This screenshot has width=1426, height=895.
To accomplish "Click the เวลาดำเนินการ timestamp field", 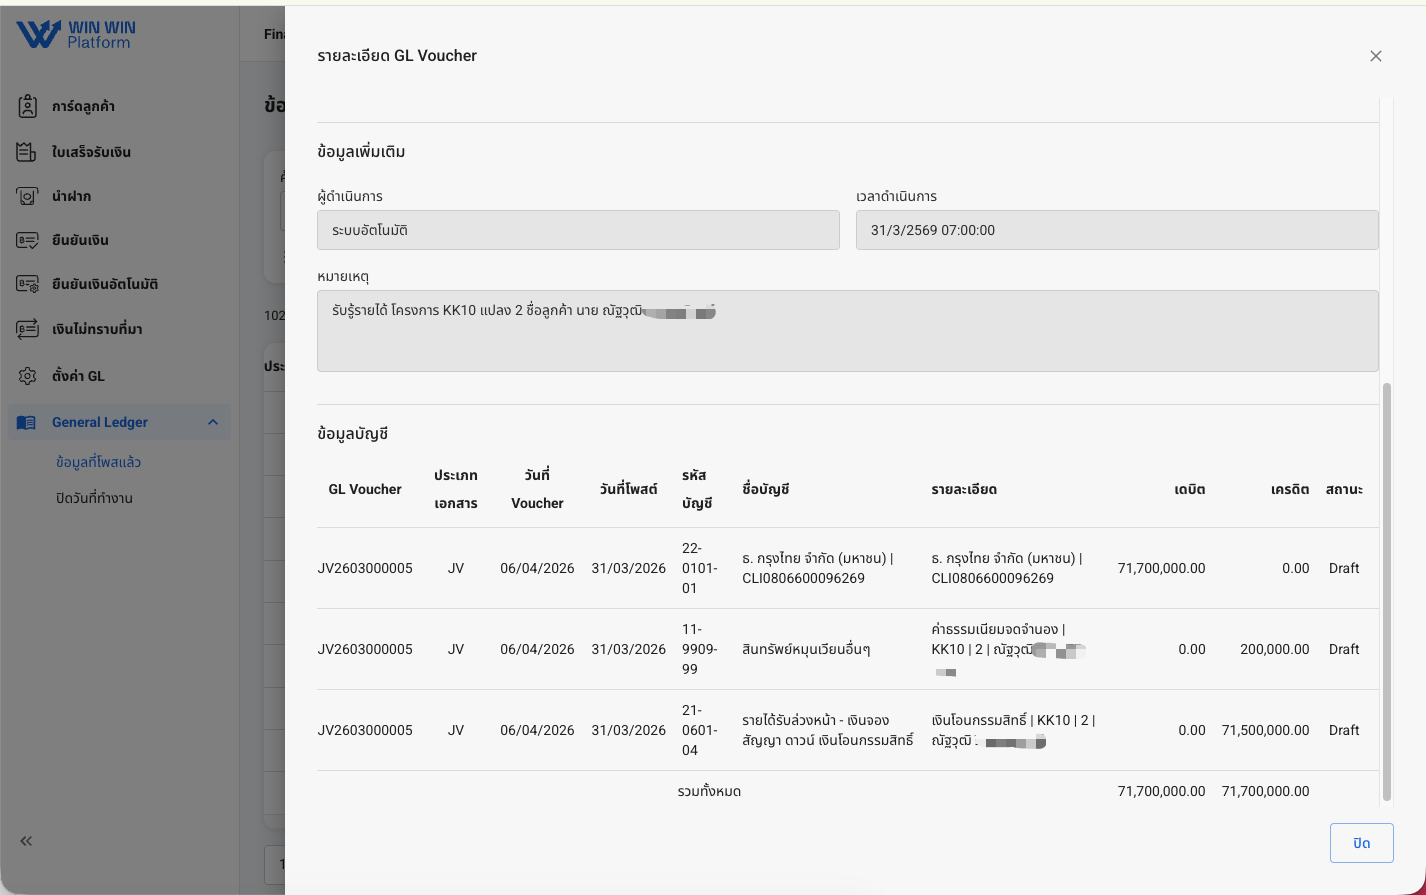I will click(1117, 230).
